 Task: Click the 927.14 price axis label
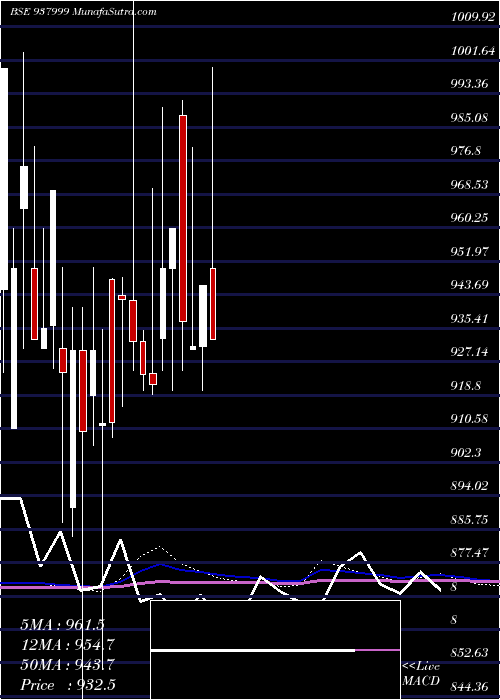[469, 352]
